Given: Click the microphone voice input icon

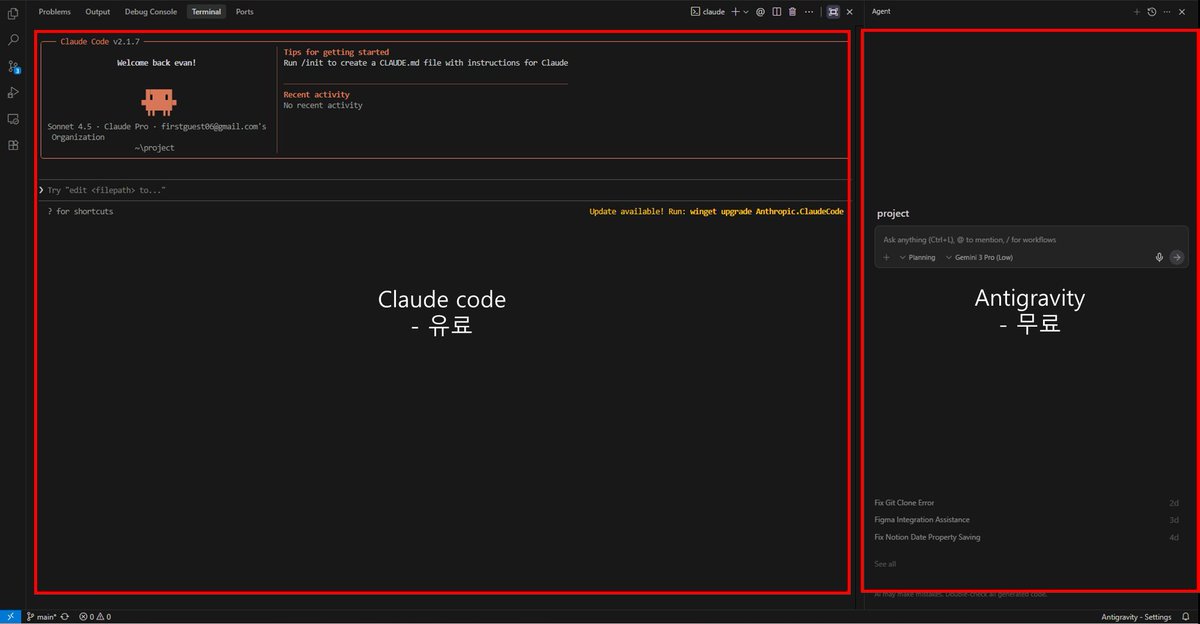Looking at the screenshot, I should tap(1159, 257).
